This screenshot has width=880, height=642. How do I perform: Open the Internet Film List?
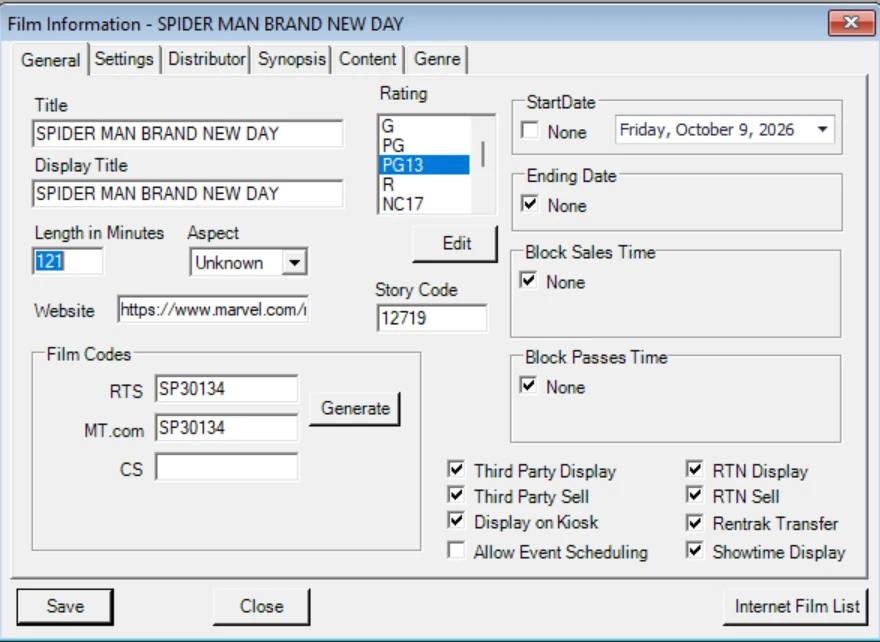[x=796, y=607]
